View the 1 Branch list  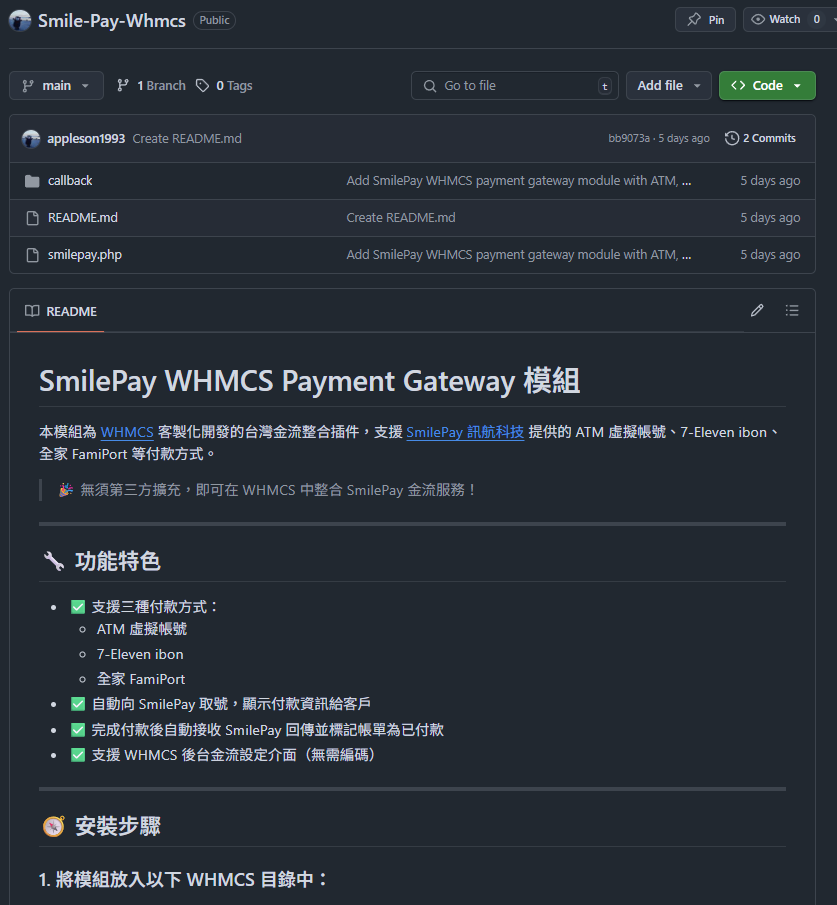click(151, 86)
